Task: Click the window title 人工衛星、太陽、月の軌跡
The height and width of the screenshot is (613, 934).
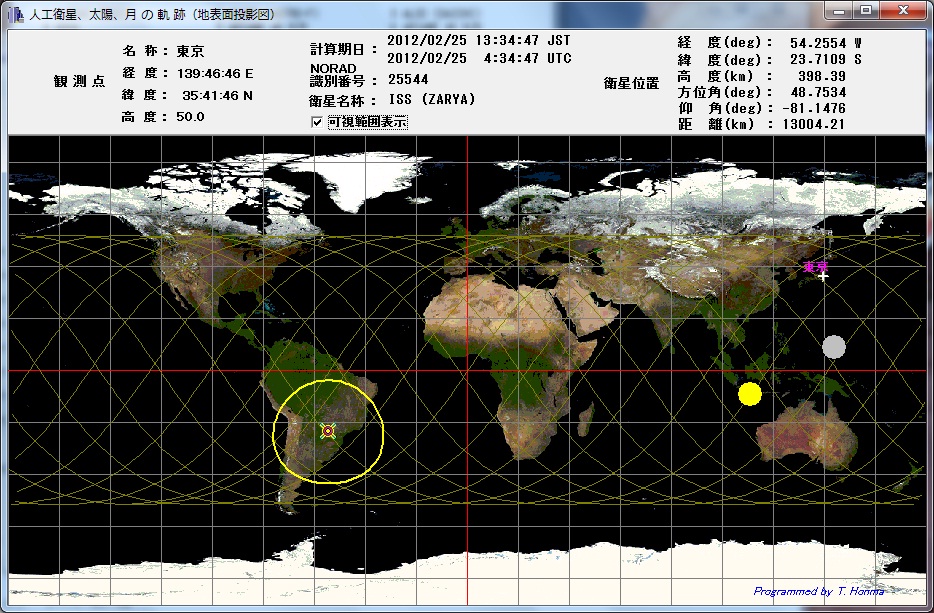Action: [152, 15]
